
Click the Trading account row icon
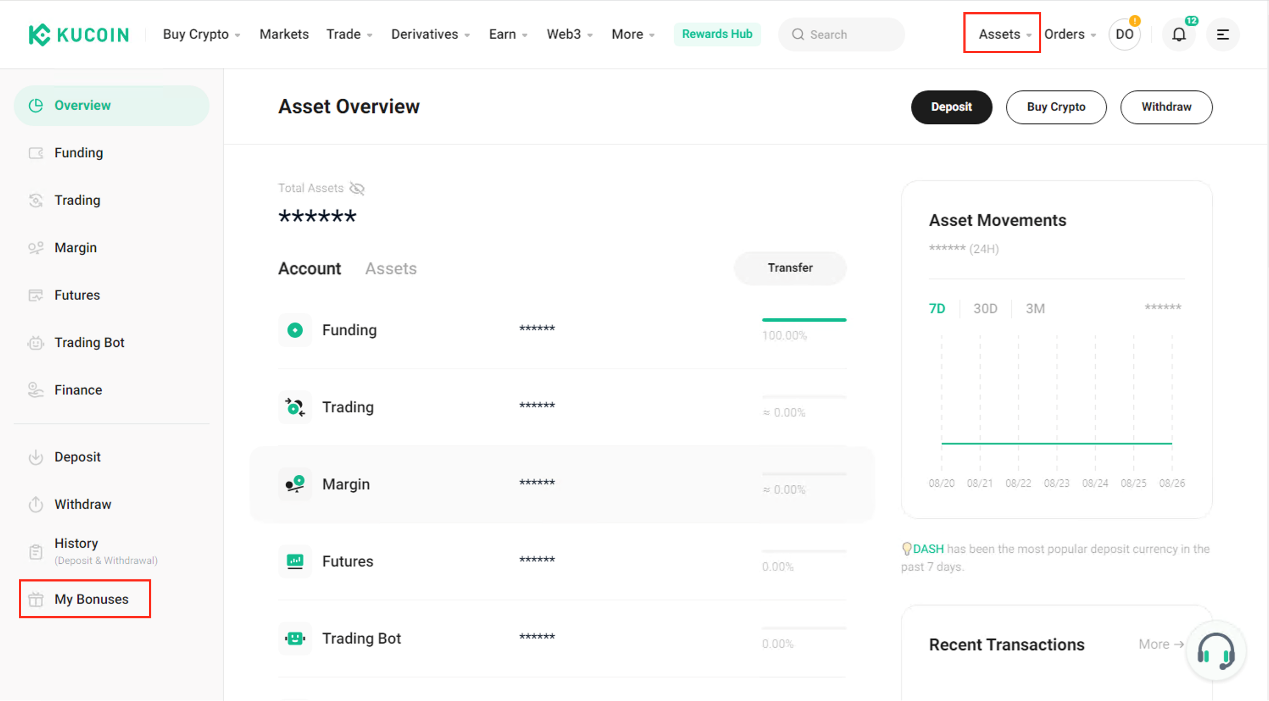(x=295, y=407)
